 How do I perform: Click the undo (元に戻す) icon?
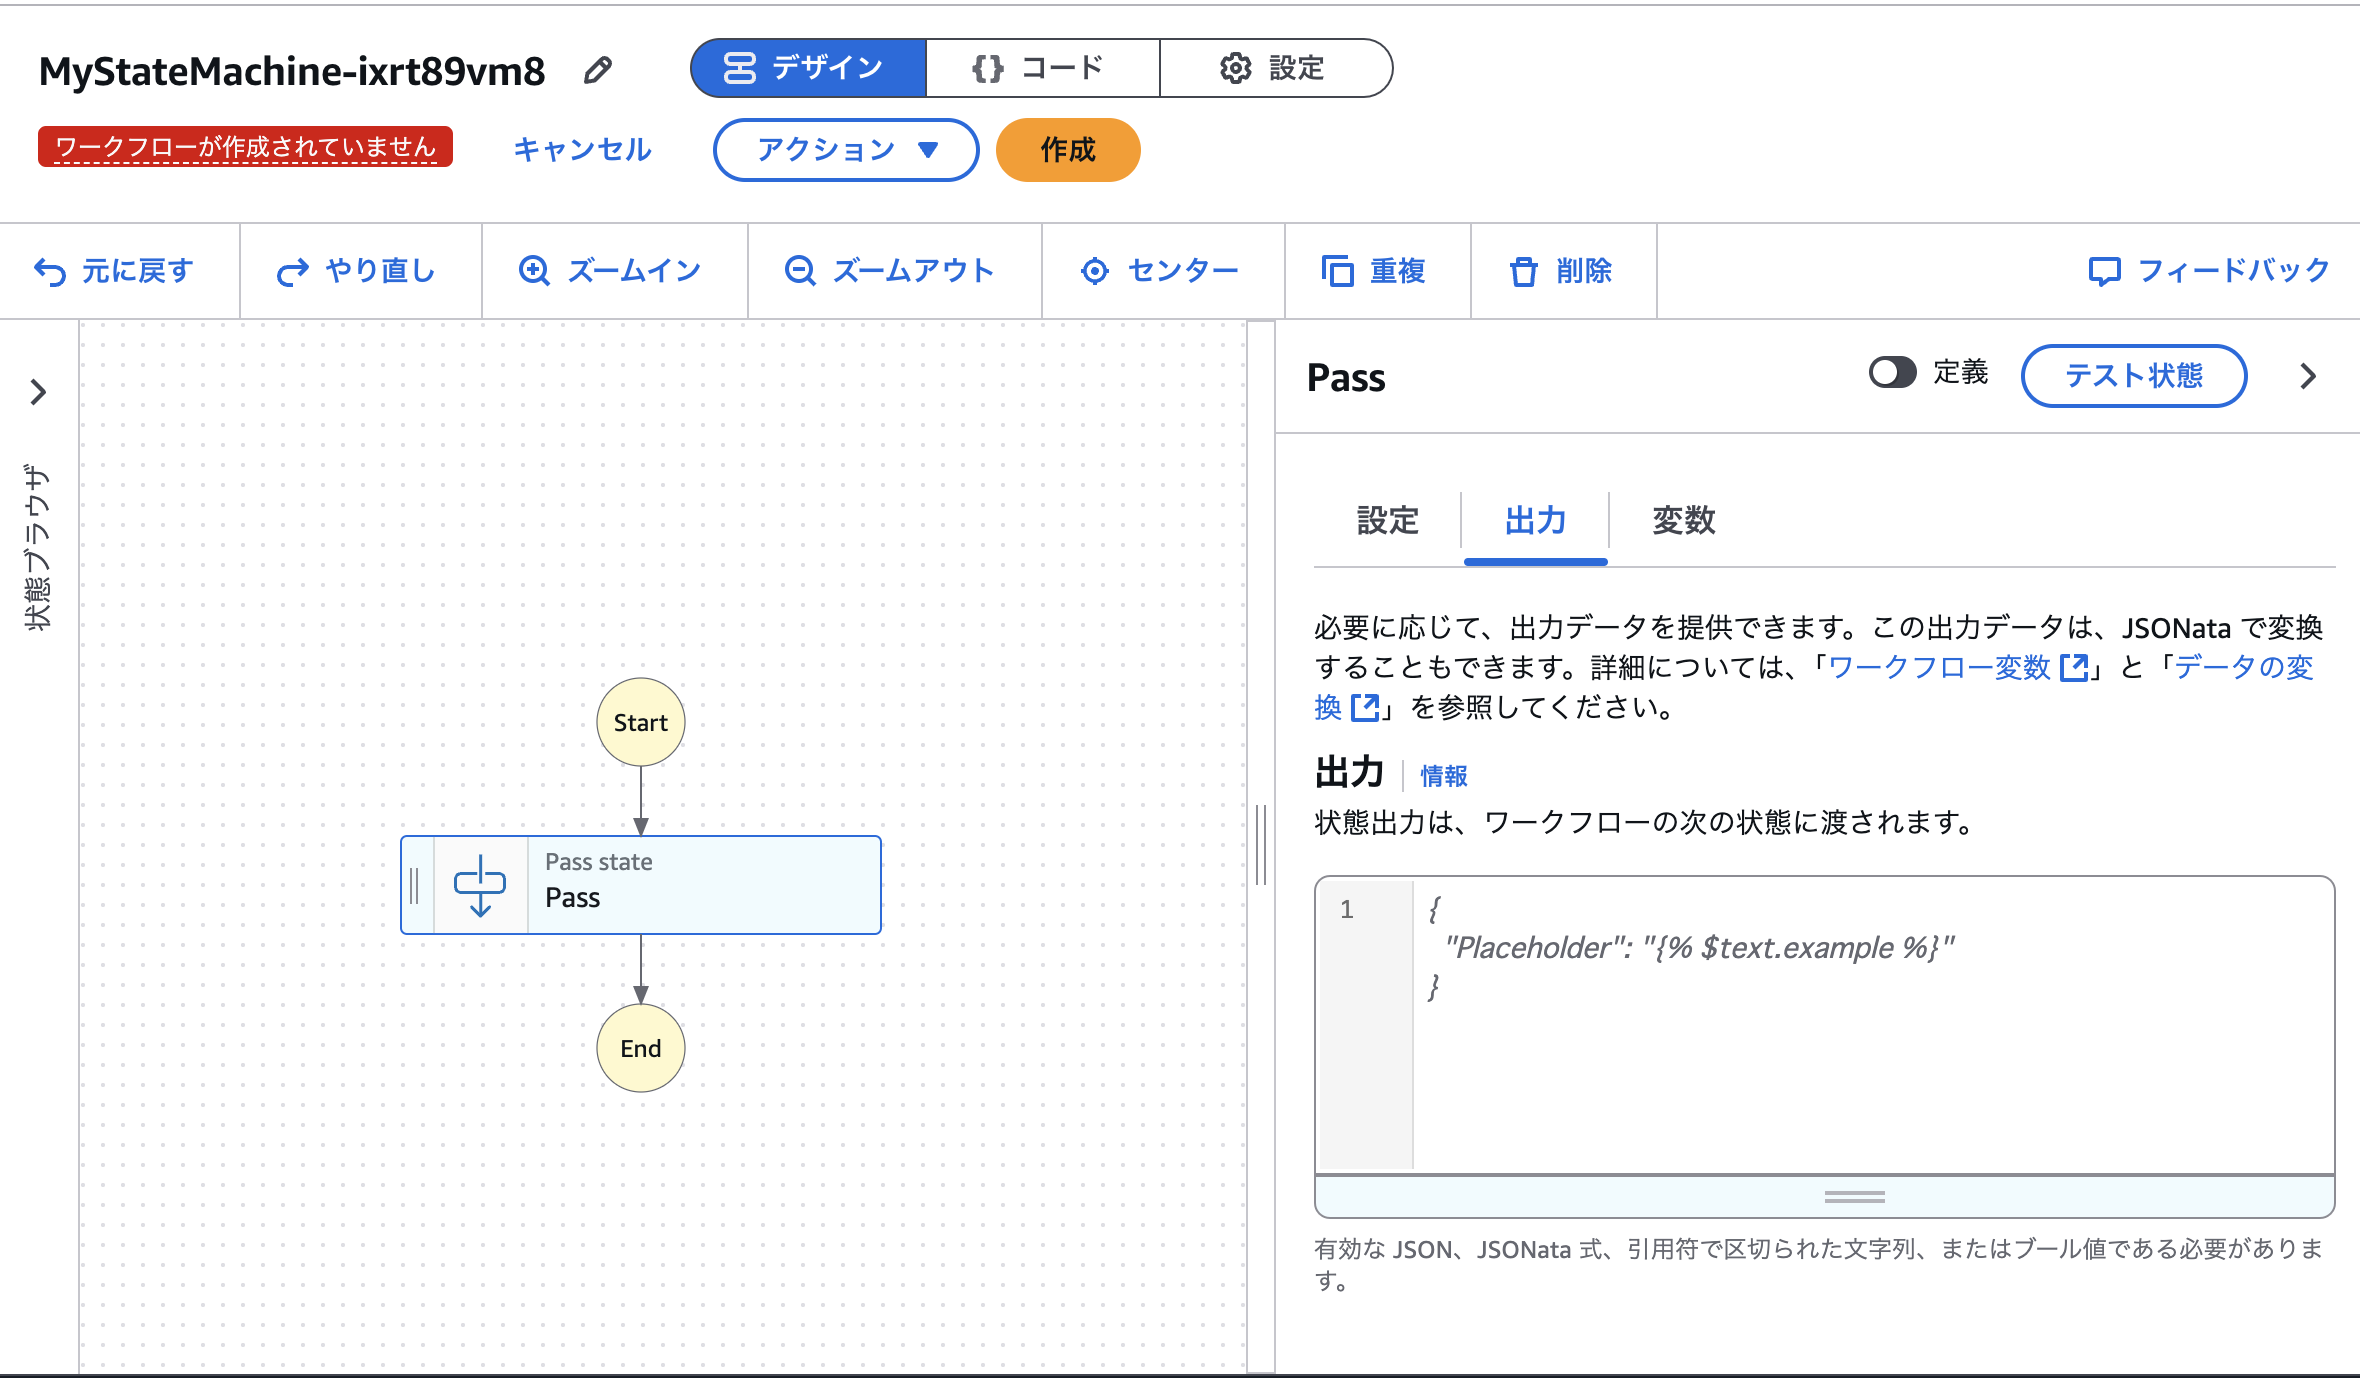coord(52,270)
